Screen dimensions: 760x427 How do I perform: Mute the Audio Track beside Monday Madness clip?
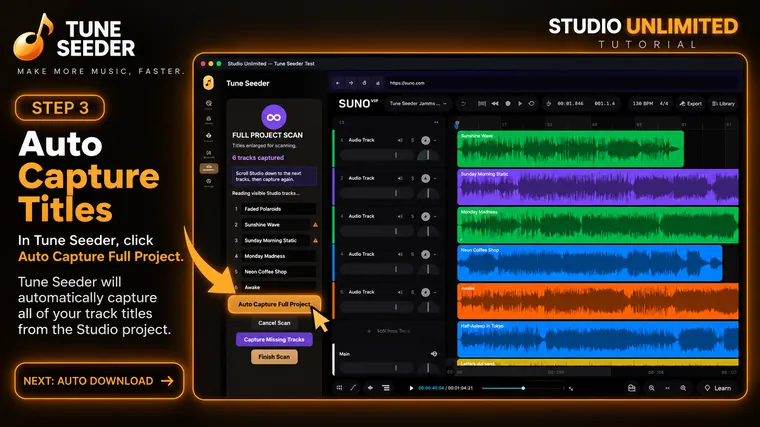(x=400, y=216)
